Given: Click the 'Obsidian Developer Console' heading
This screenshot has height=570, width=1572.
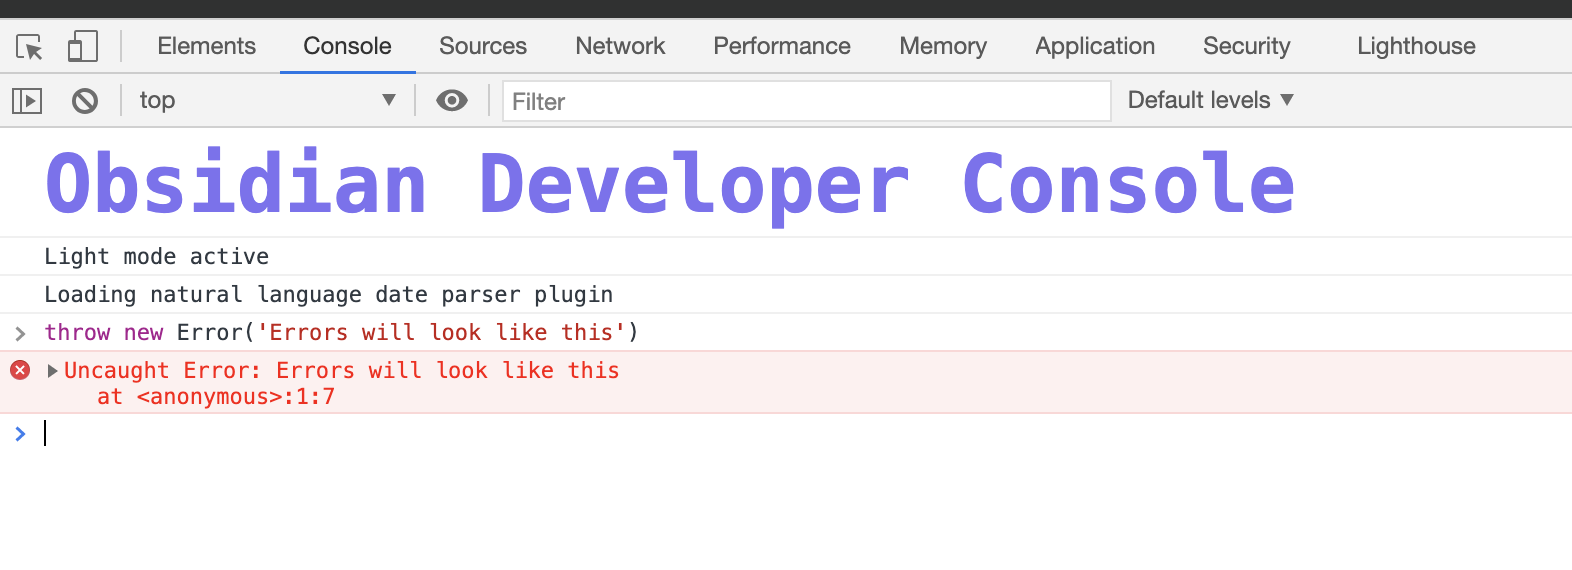Looking at the screenshot, I should tap(671, 184).
